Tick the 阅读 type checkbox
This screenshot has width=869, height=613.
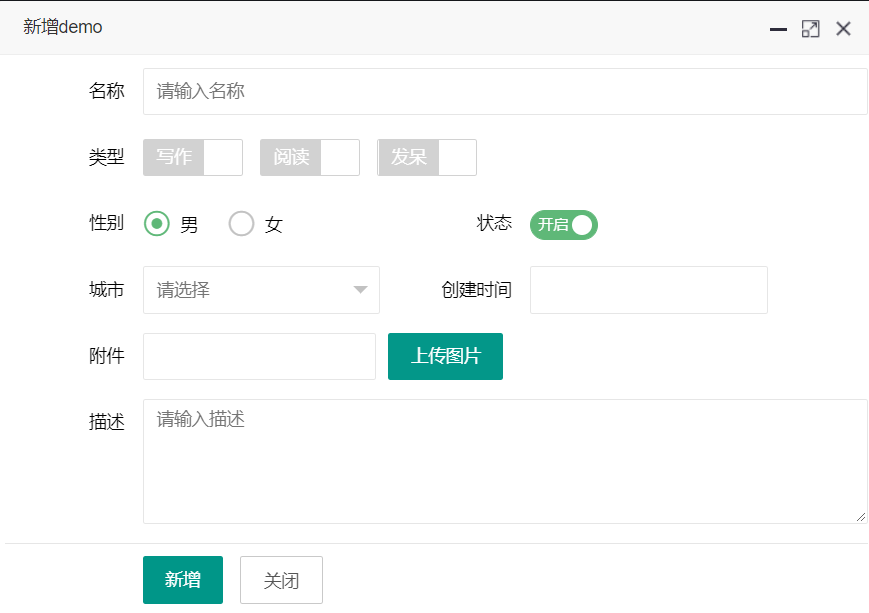[310, 158]
